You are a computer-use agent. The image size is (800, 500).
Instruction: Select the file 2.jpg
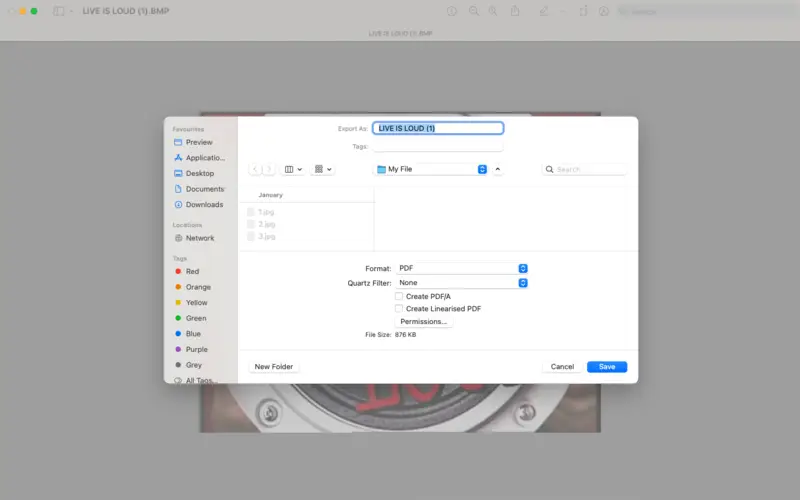click(261, 224)
